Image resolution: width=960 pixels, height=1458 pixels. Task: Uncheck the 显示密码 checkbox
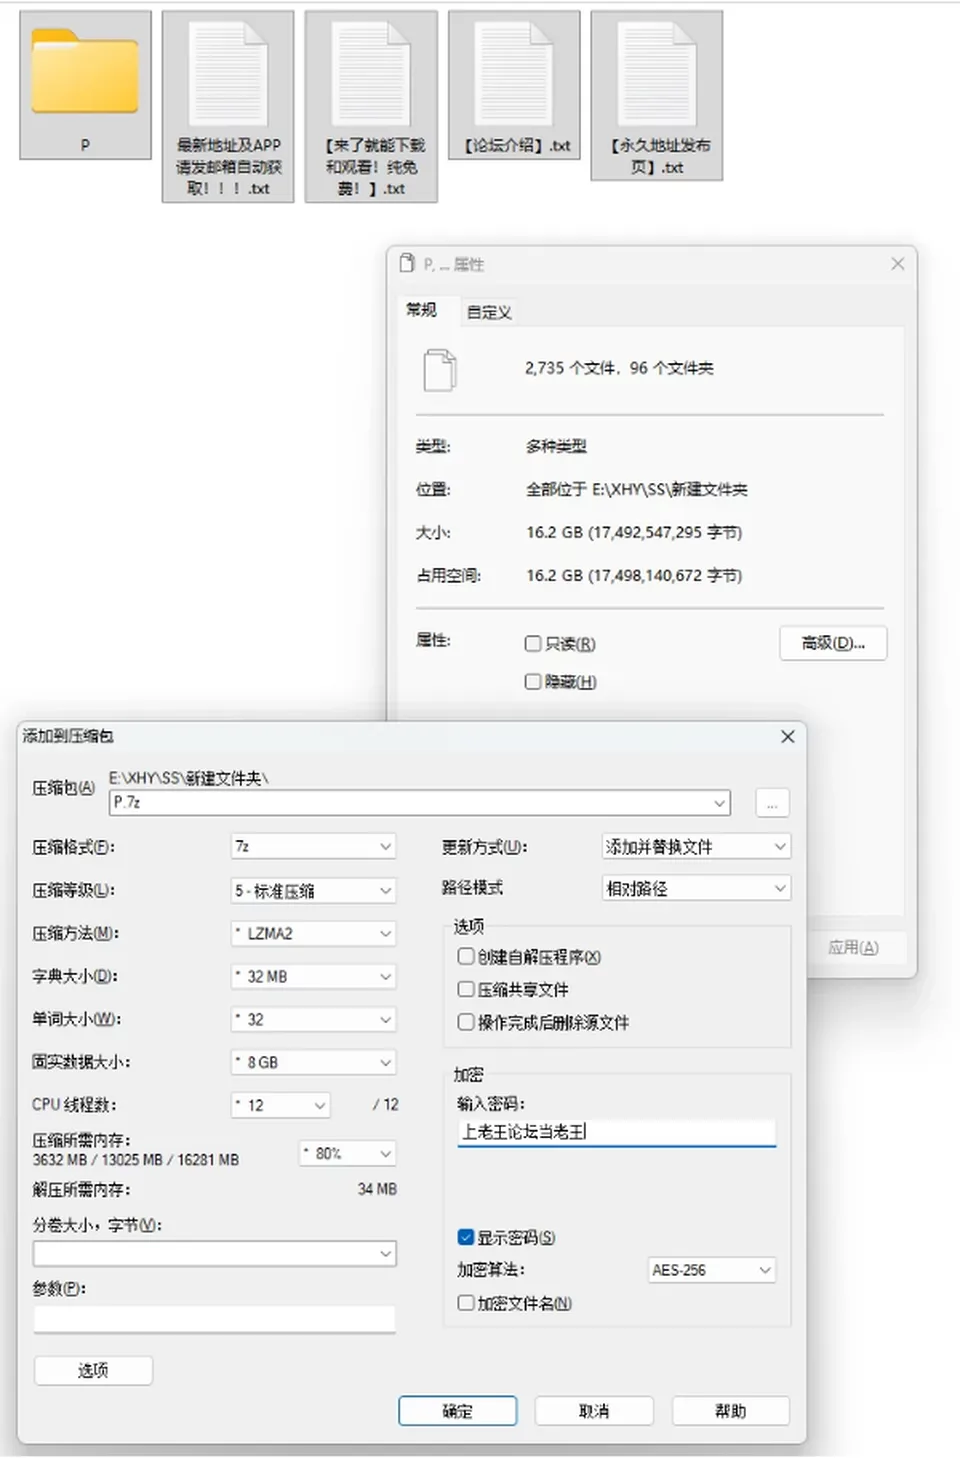tap(466, 1237)
